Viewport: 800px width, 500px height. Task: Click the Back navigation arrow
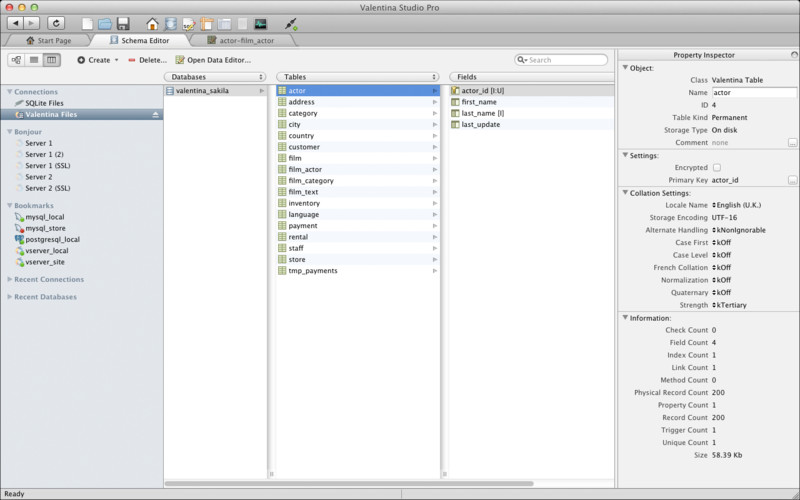(15, 23)
